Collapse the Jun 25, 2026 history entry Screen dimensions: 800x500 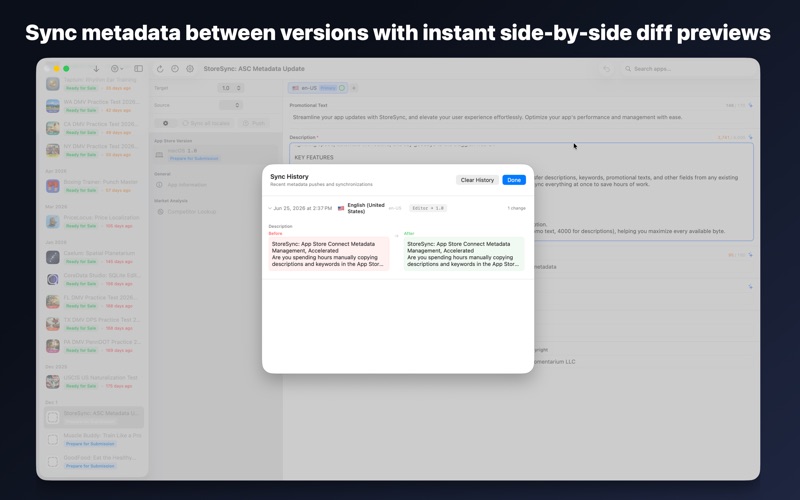(270, 208)
